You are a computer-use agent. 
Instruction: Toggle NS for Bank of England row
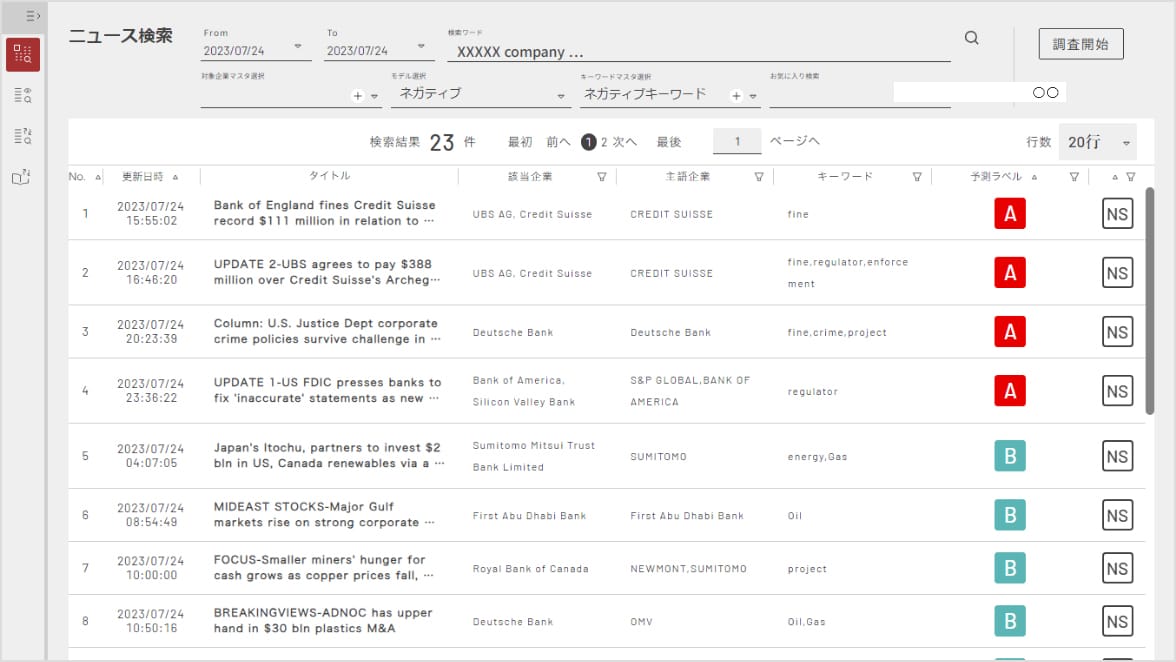click(x=1118, y=214)
